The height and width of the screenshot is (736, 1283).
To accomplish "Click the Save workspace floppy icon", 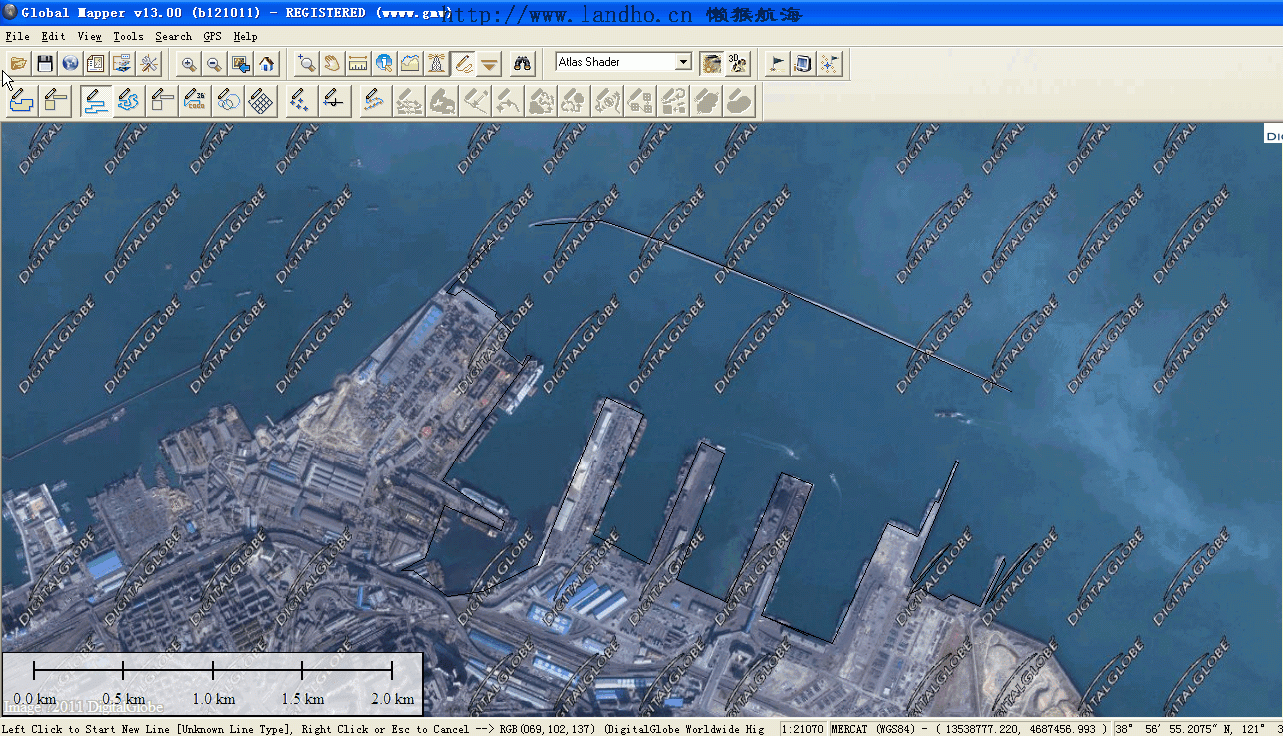I will click(44, 64).
